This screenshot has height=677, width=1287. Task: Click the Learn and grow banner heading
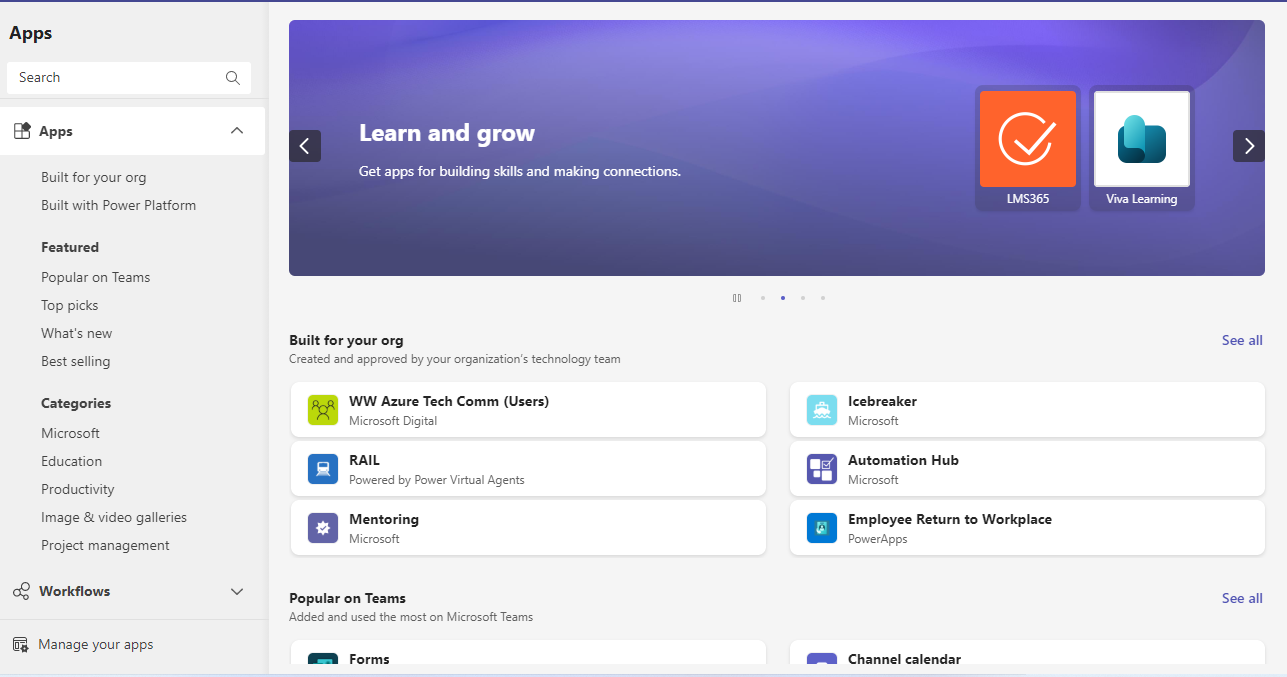tap(447, 133)
